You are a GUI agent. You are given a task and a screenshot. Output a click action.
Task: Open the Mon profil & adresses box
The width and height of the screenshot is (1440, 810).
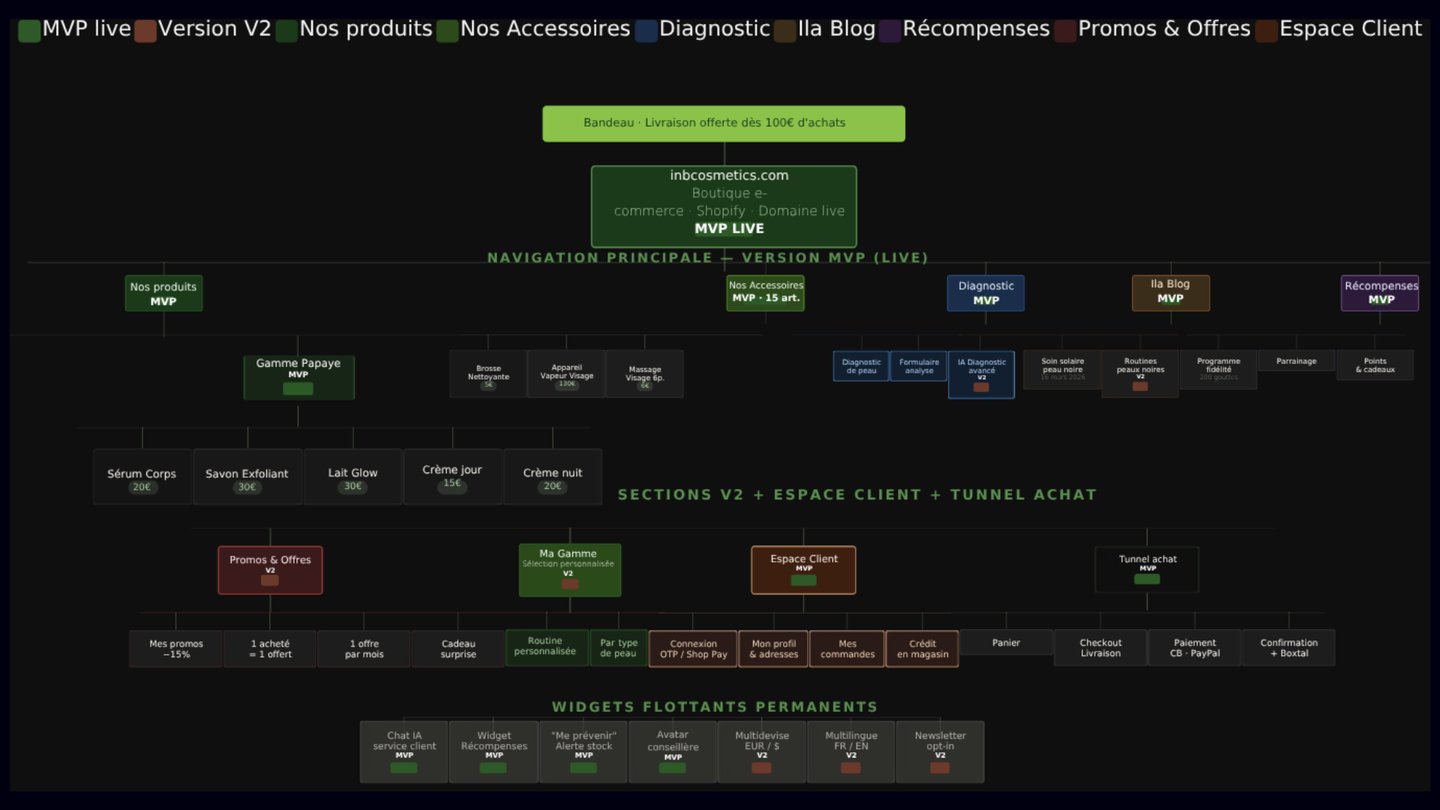pos(774,649)
